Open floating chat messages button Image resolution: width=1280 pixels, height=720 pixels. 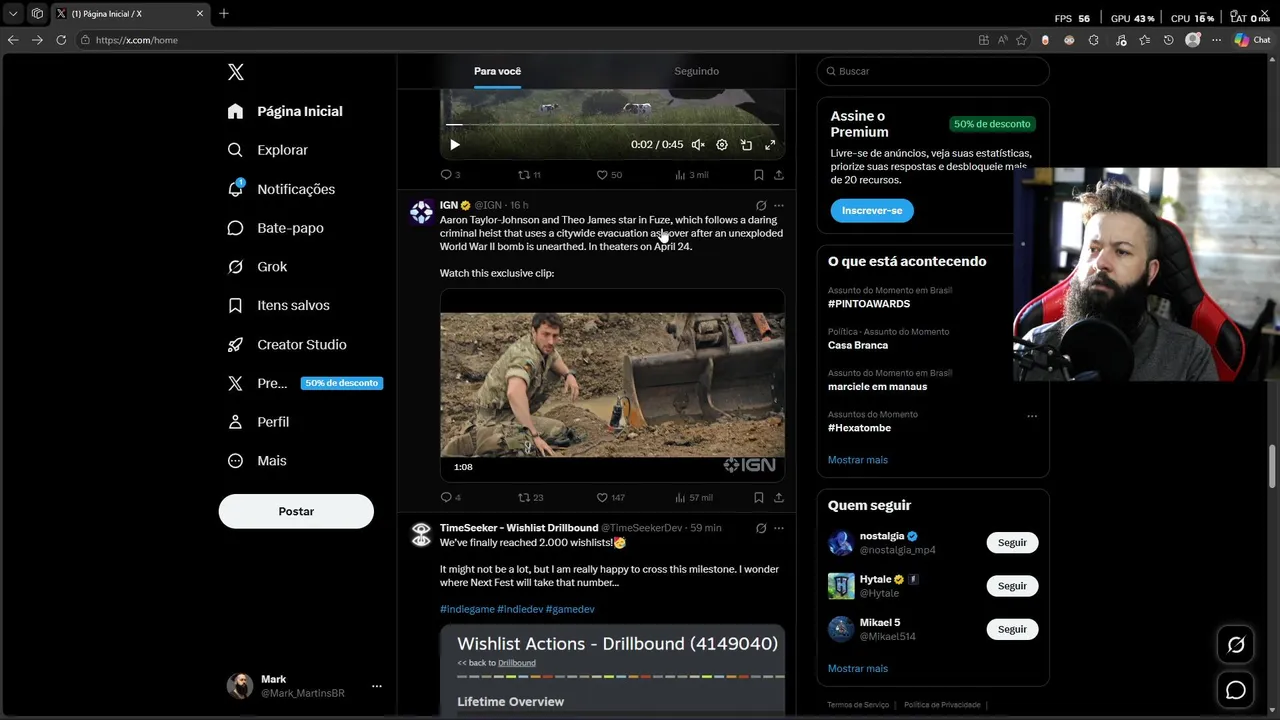(1236, 690)
